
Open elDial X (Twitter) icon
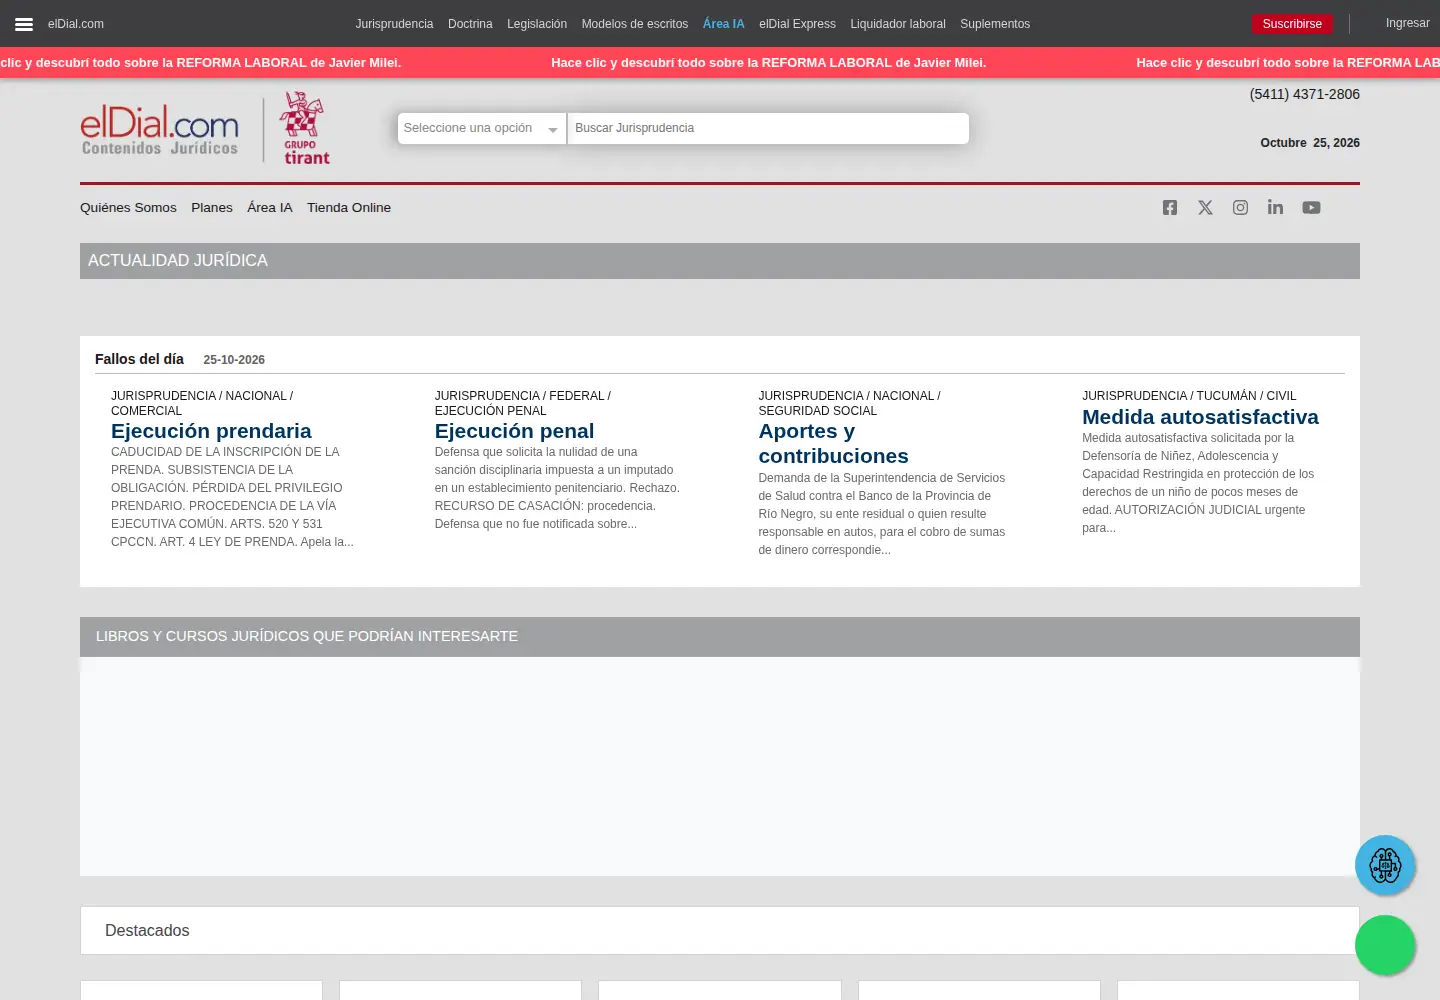(1205, 207)
